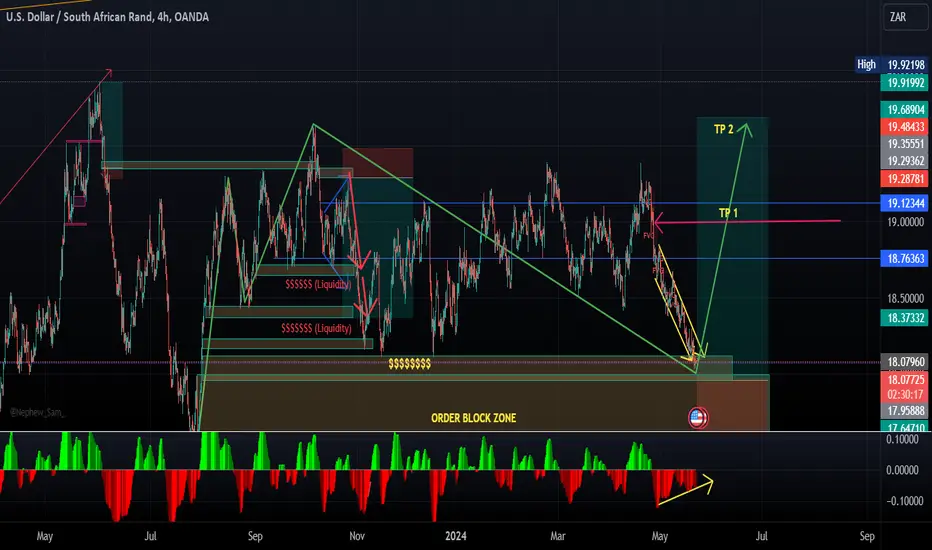This screenshot has width=932, height=550.
Task: Select the High price tag label
Action: (867, 64)
